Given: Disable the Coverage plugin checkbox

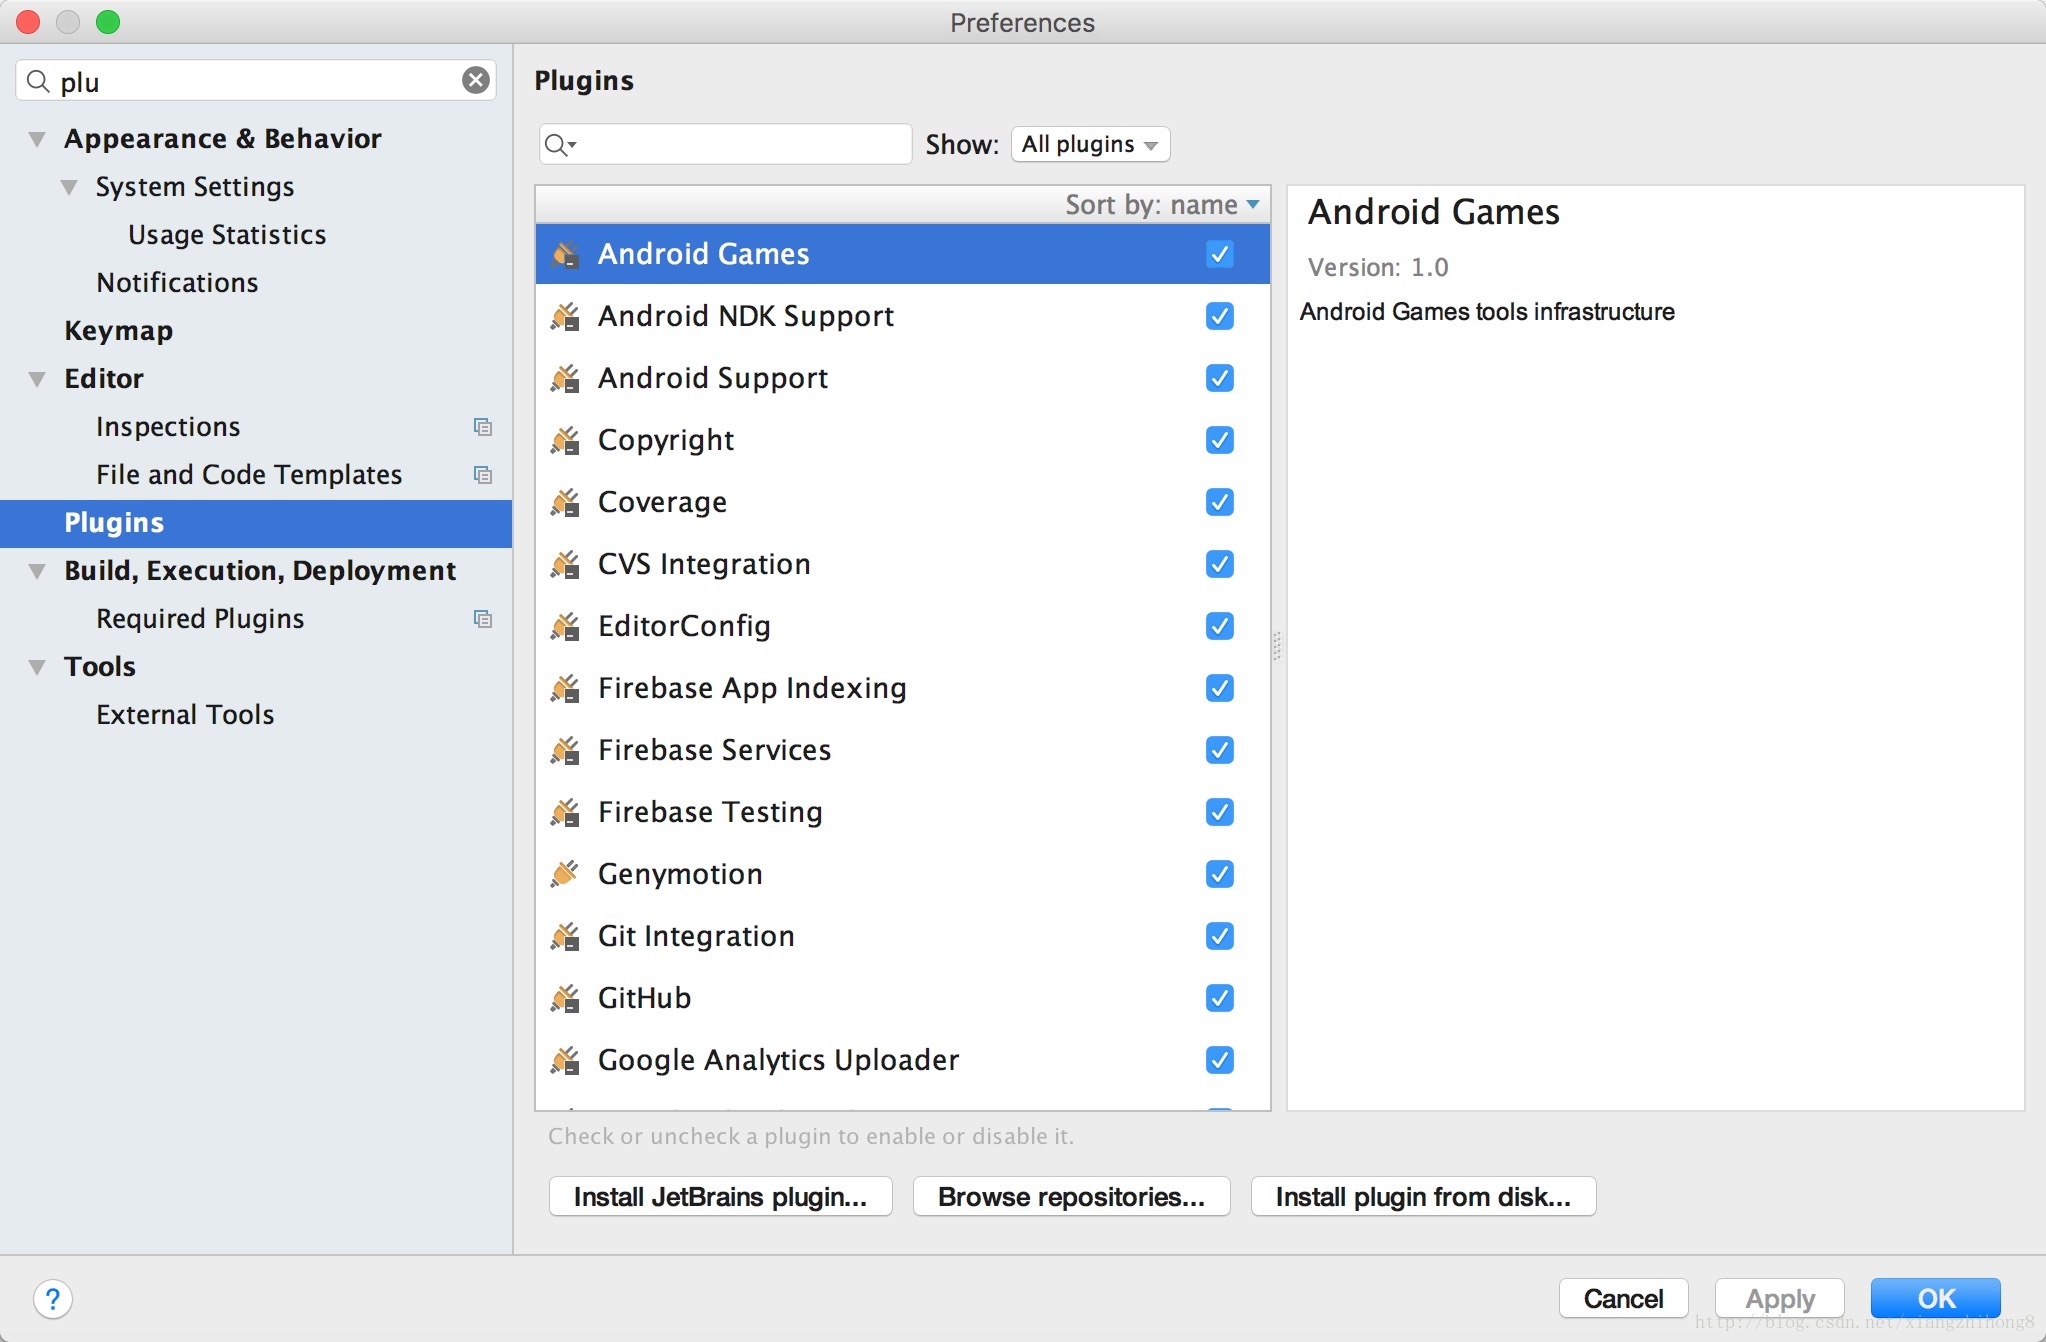Looking at the screenshot, I should pyautogui.click(x=1219, y=502).
